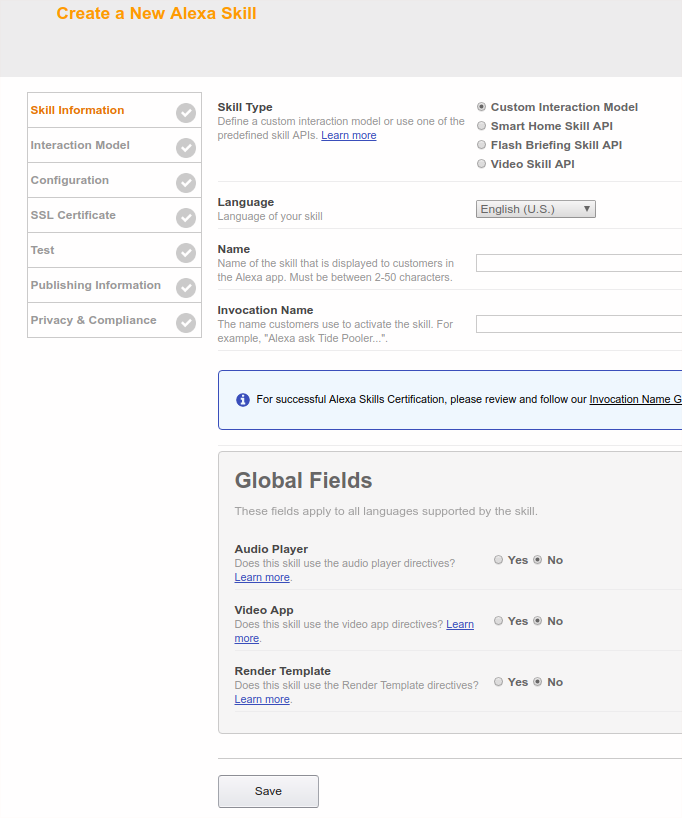Open the Interaction Model tab
Screen dimensions: 682x818
coord(80,145)
